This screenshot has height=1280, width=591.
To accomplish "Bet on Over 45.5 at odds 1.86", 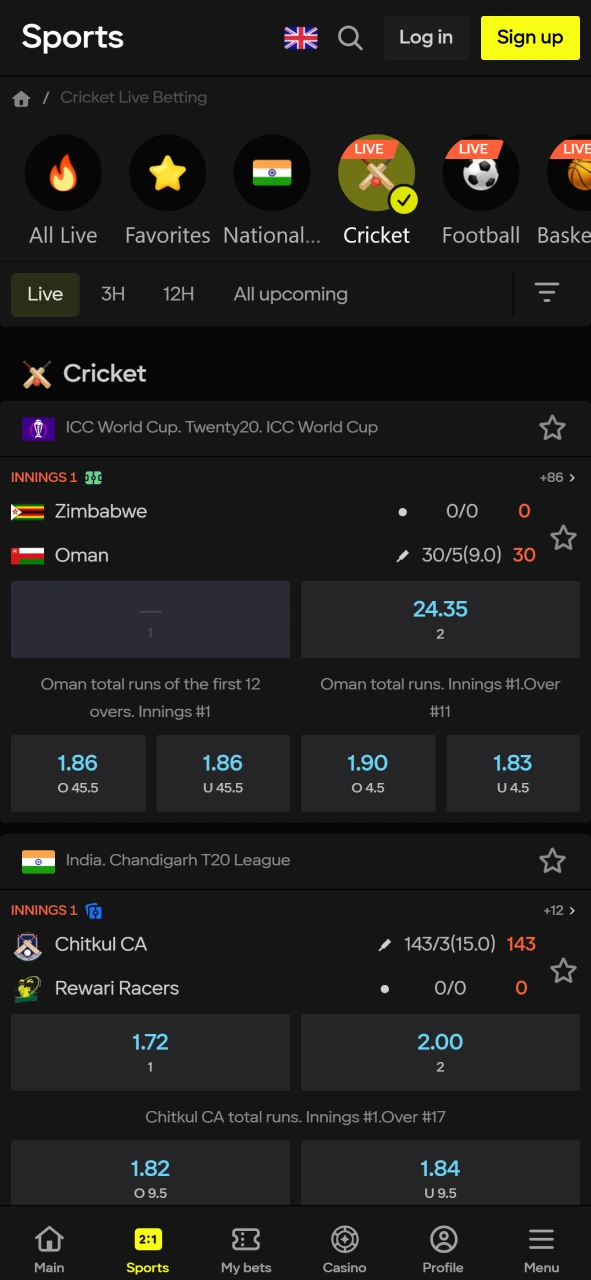I will coord(78,772).
